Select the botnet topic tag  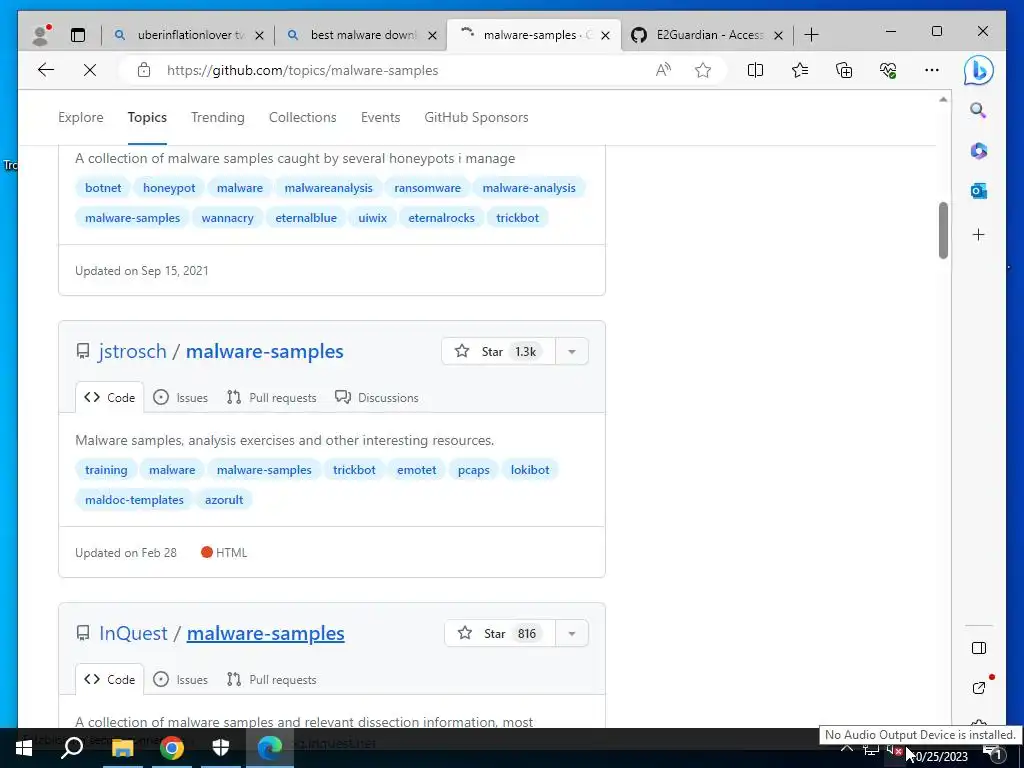(x=103, y=188)
